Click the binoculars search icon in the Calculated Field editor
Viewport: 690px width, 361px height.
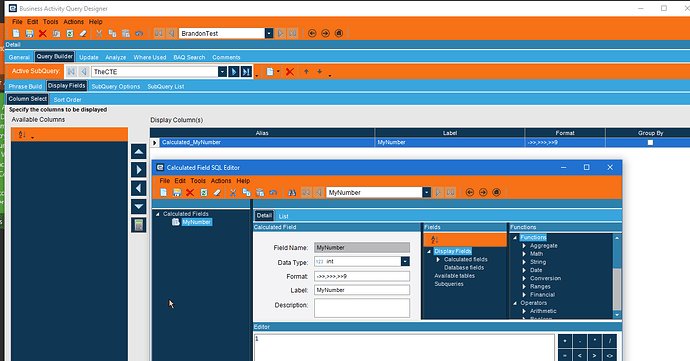click(291, 192)
